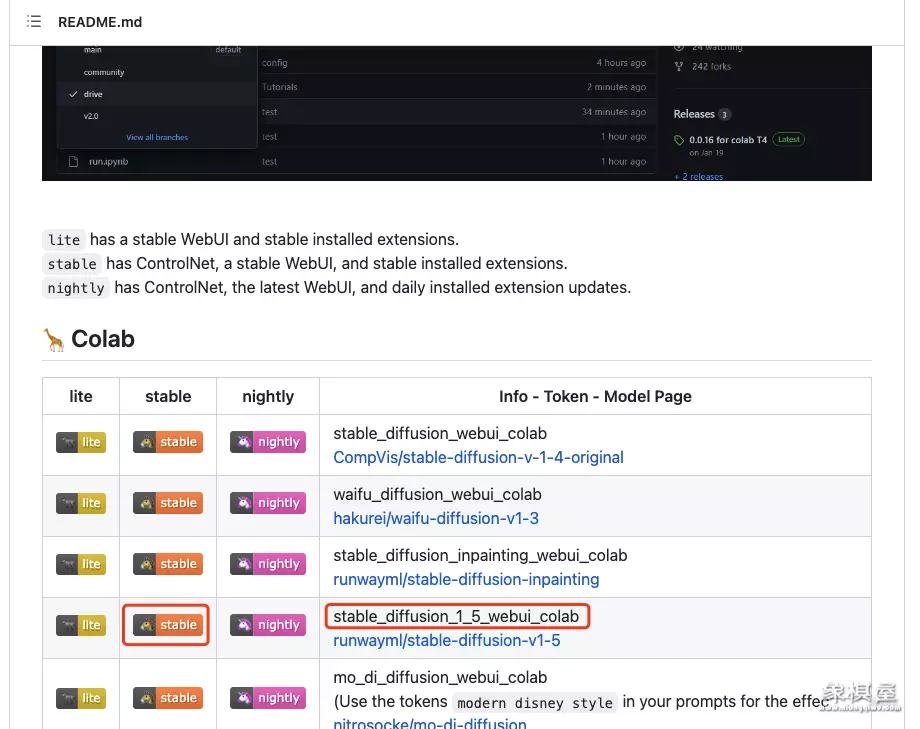Click '+ 2 releases' in embedded screenshot
920x729 pixels.
pyautogui.click(x=698, y=176)
